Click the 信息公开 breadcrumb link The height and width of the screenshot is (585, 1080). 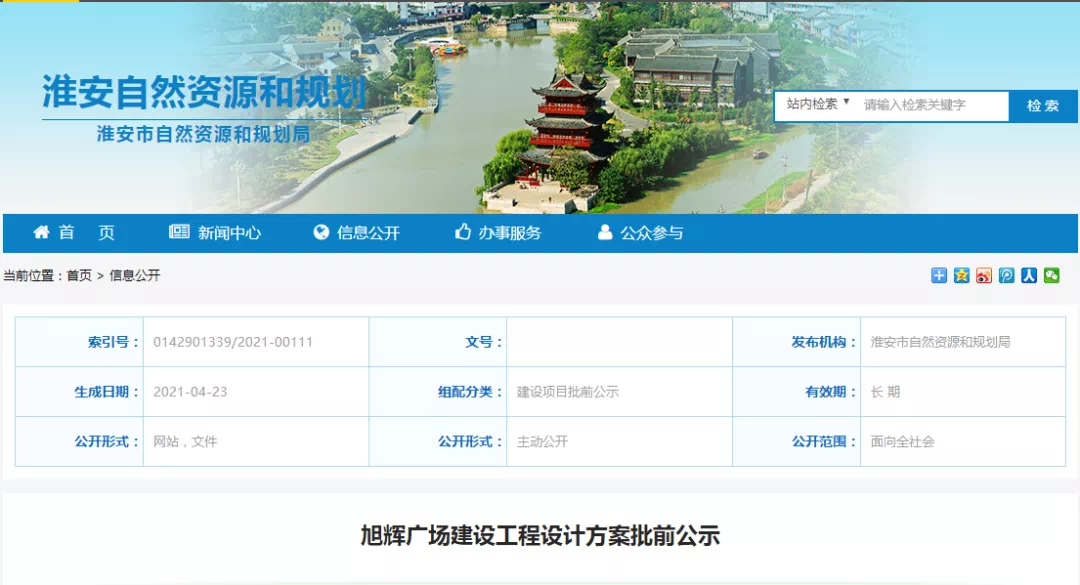[x=134, y=276]
